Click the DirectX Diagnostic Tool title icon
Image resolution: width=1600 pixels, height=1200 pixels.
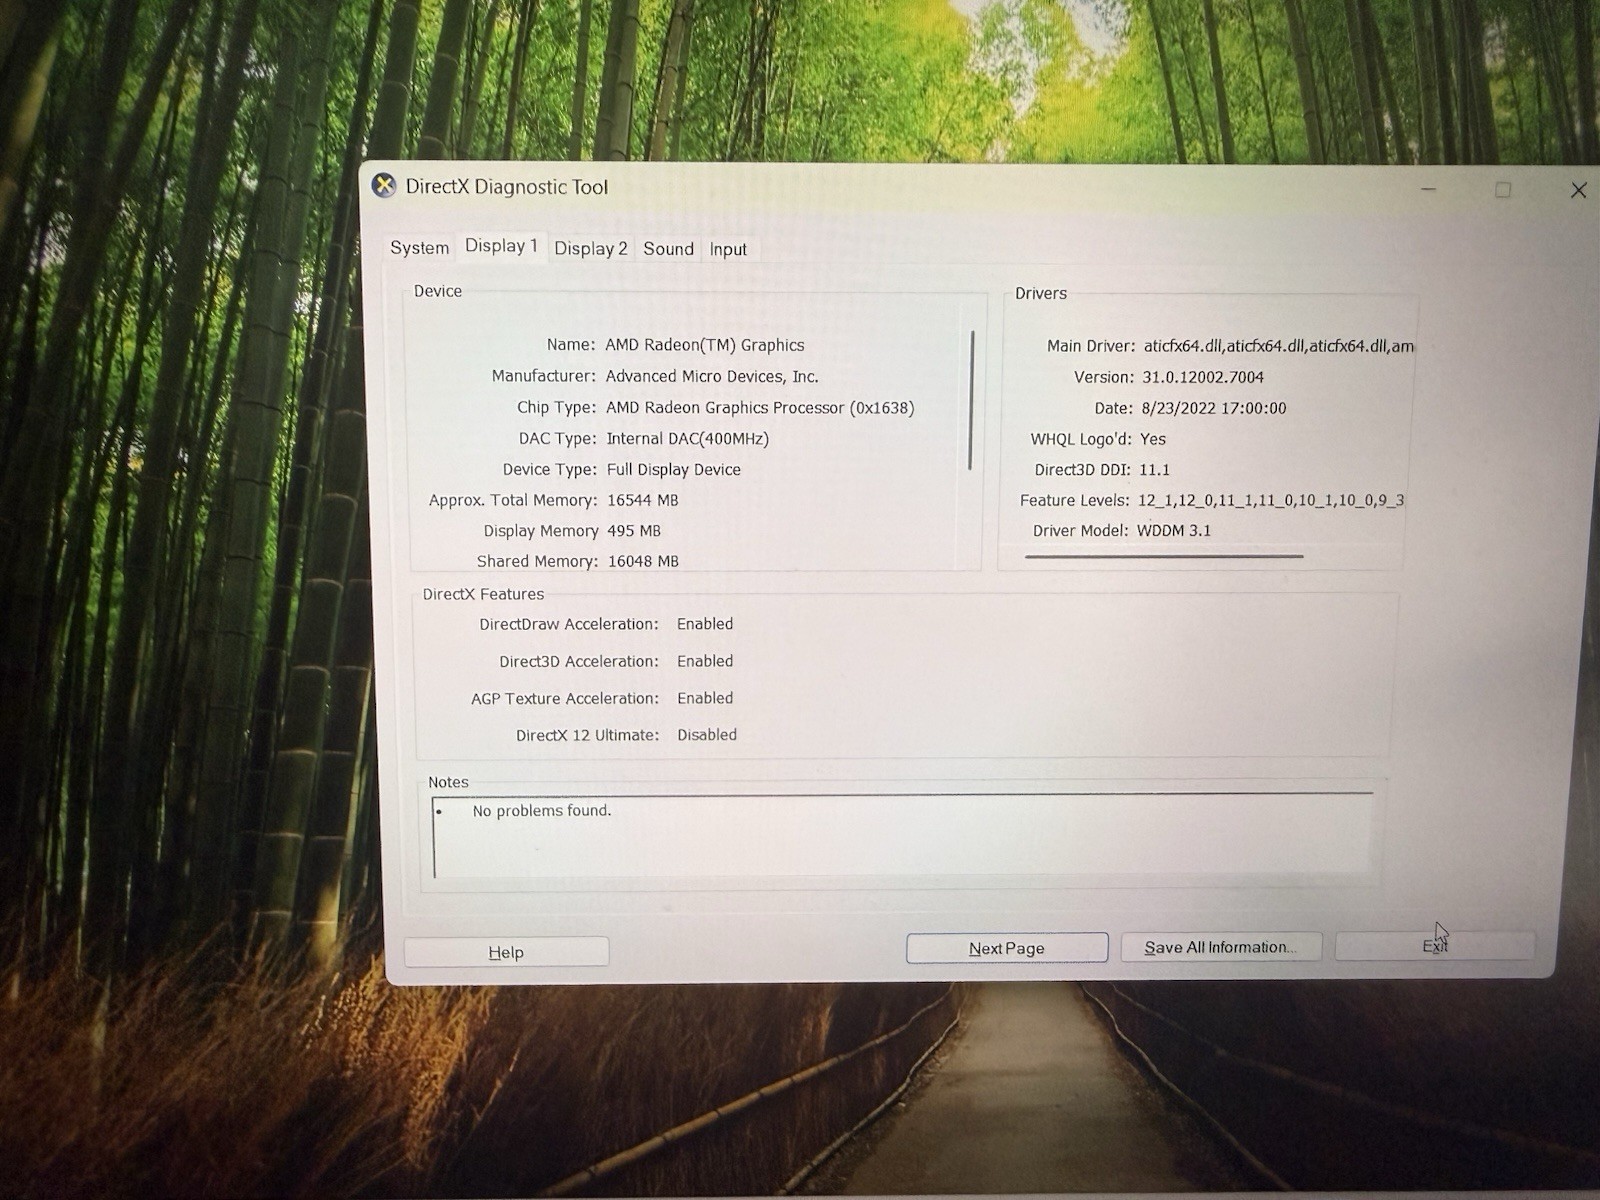383,186
